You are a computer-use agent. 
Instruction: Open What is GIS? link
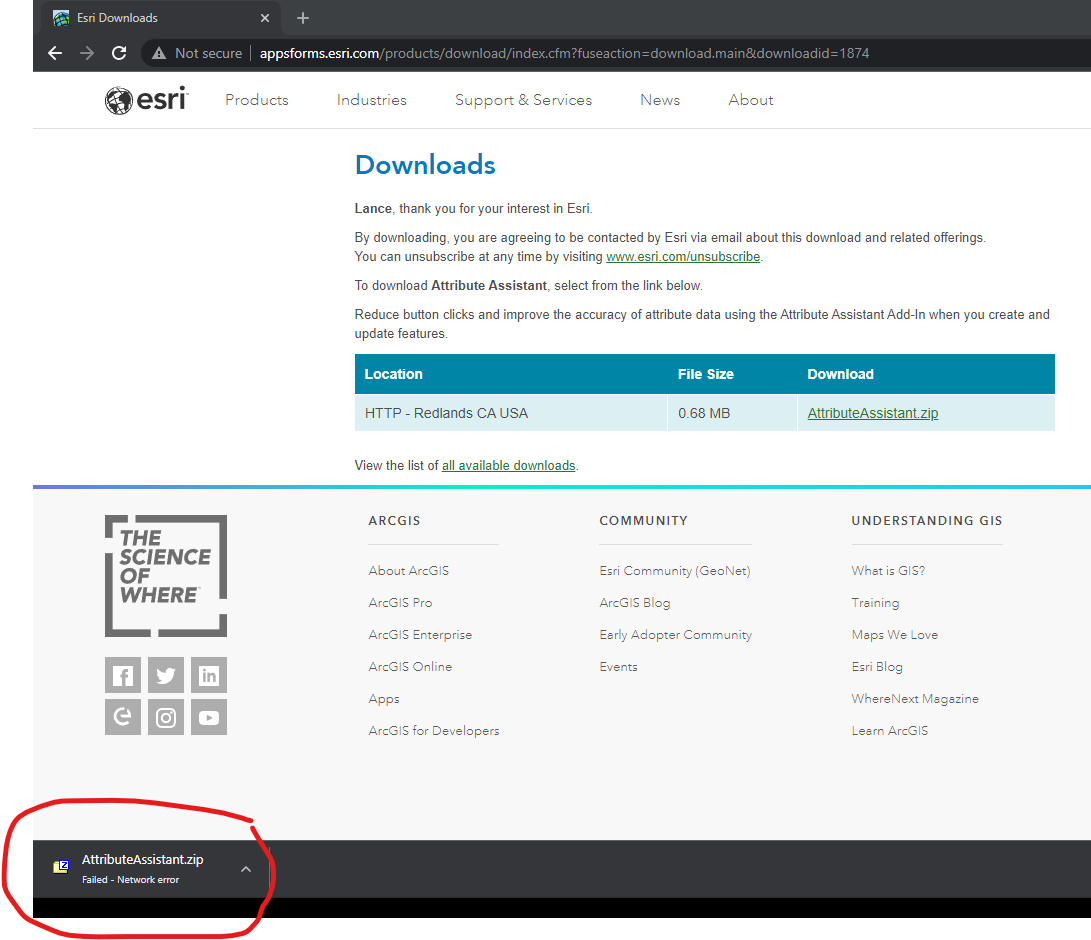[x=889, y=571]
